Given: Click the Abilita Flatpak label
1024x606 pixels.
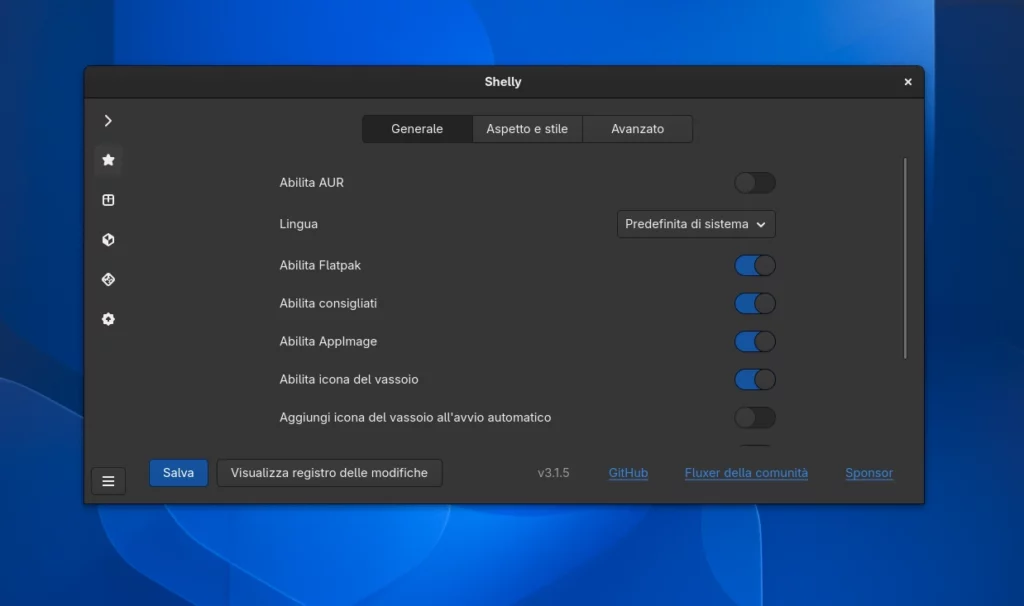Looking at the screenshot, I should point(320,265).
